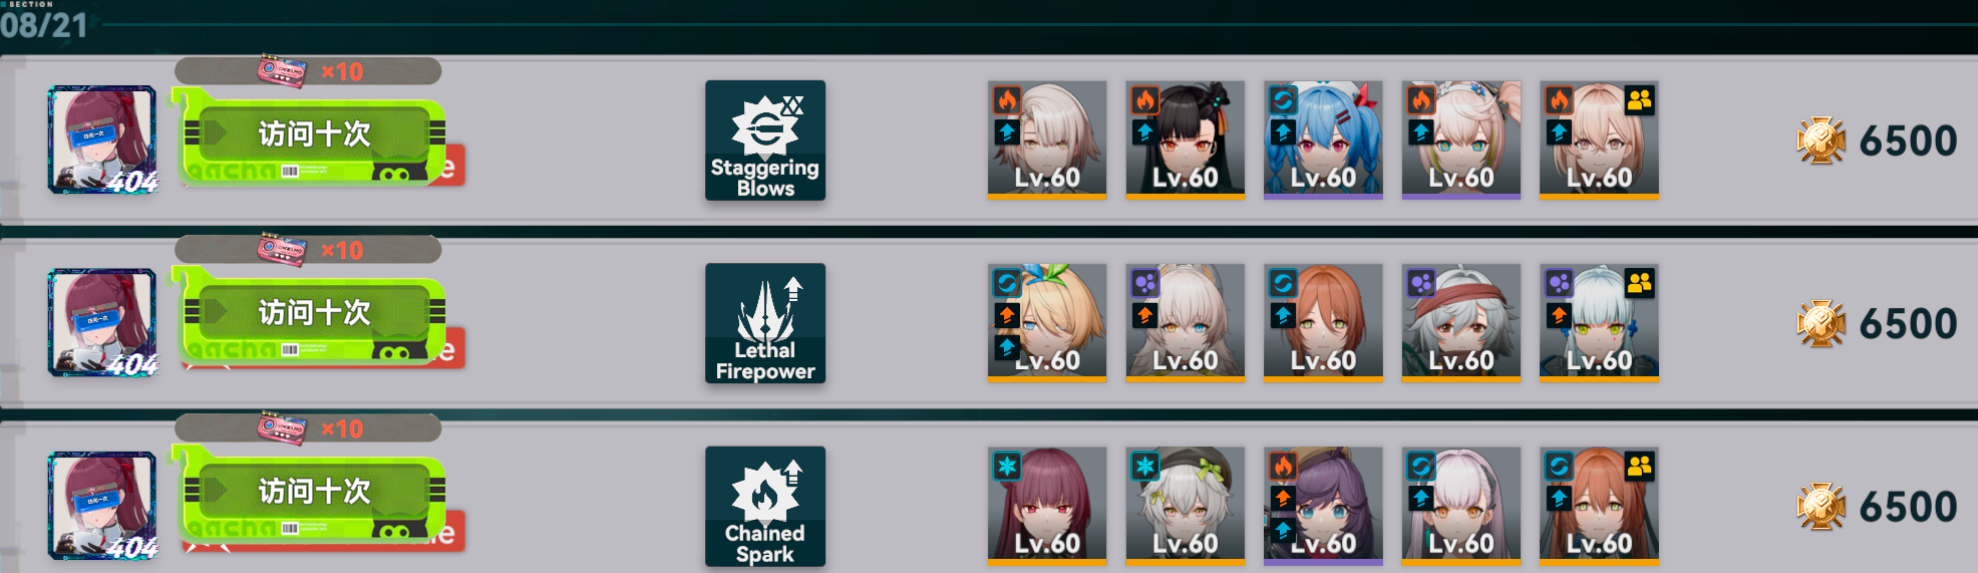The width and height of the screenshot is (1978, 573).
Task: Select the black-haired fire character portrait
Action: (1185, 140)
